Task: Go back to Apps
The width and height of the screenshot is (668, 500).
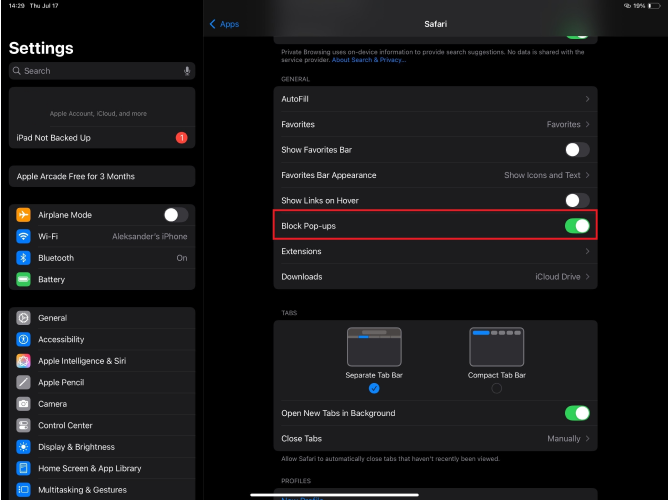Action: 224,24
